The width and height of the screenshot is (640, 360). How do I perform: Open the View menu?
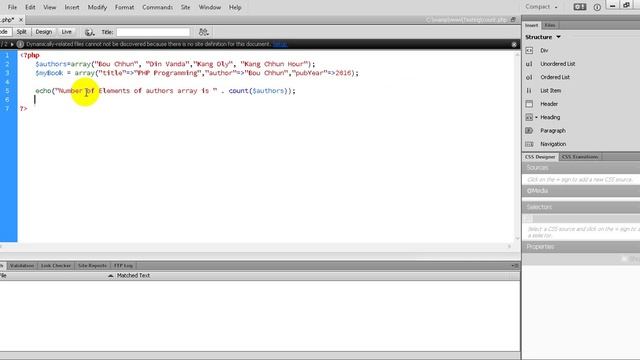50,7
